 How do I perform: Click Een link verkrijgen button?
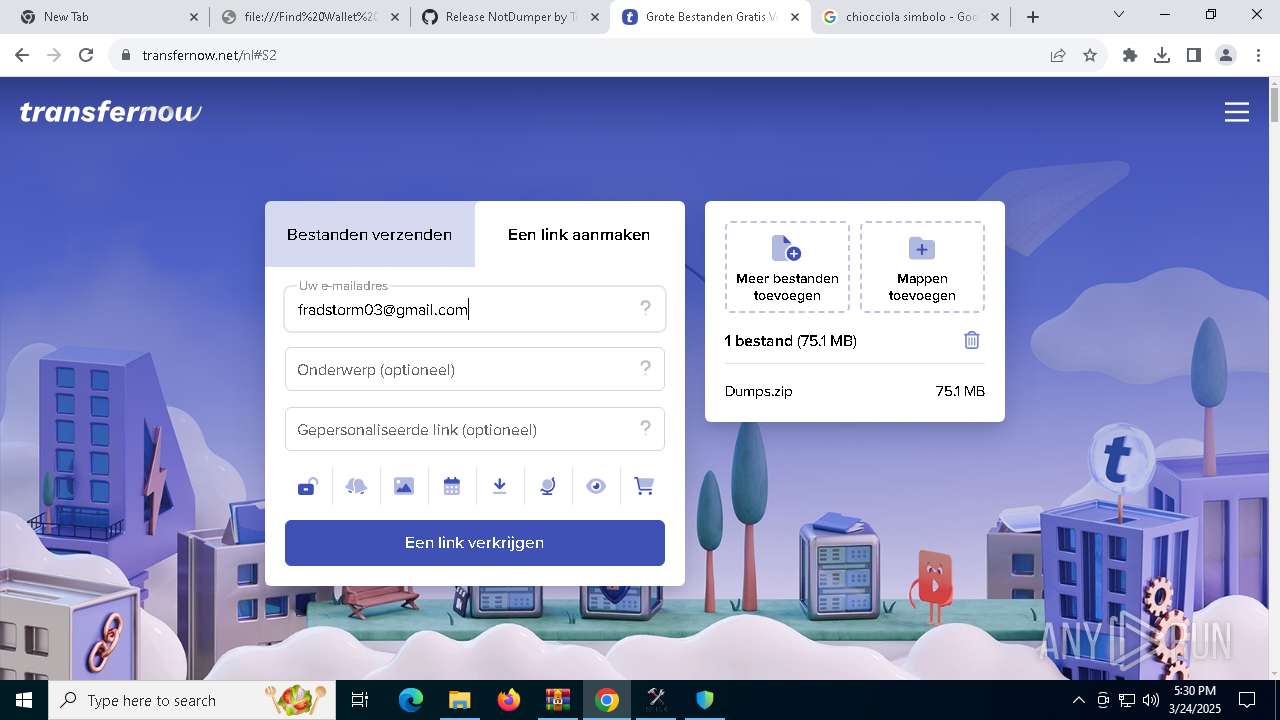pos(475,543)
